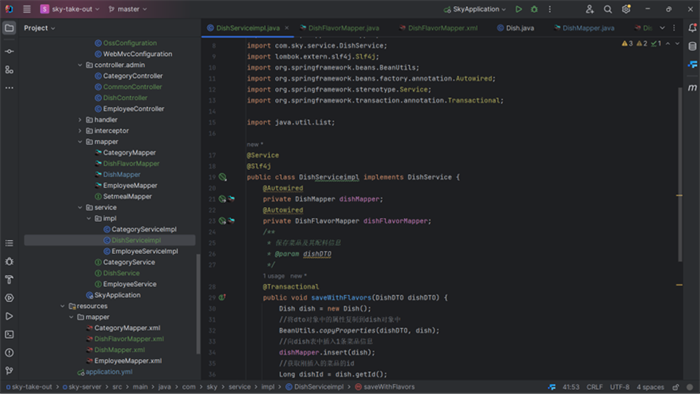Open the Commit tool window

pyautogui.click(x=9, y=51)
